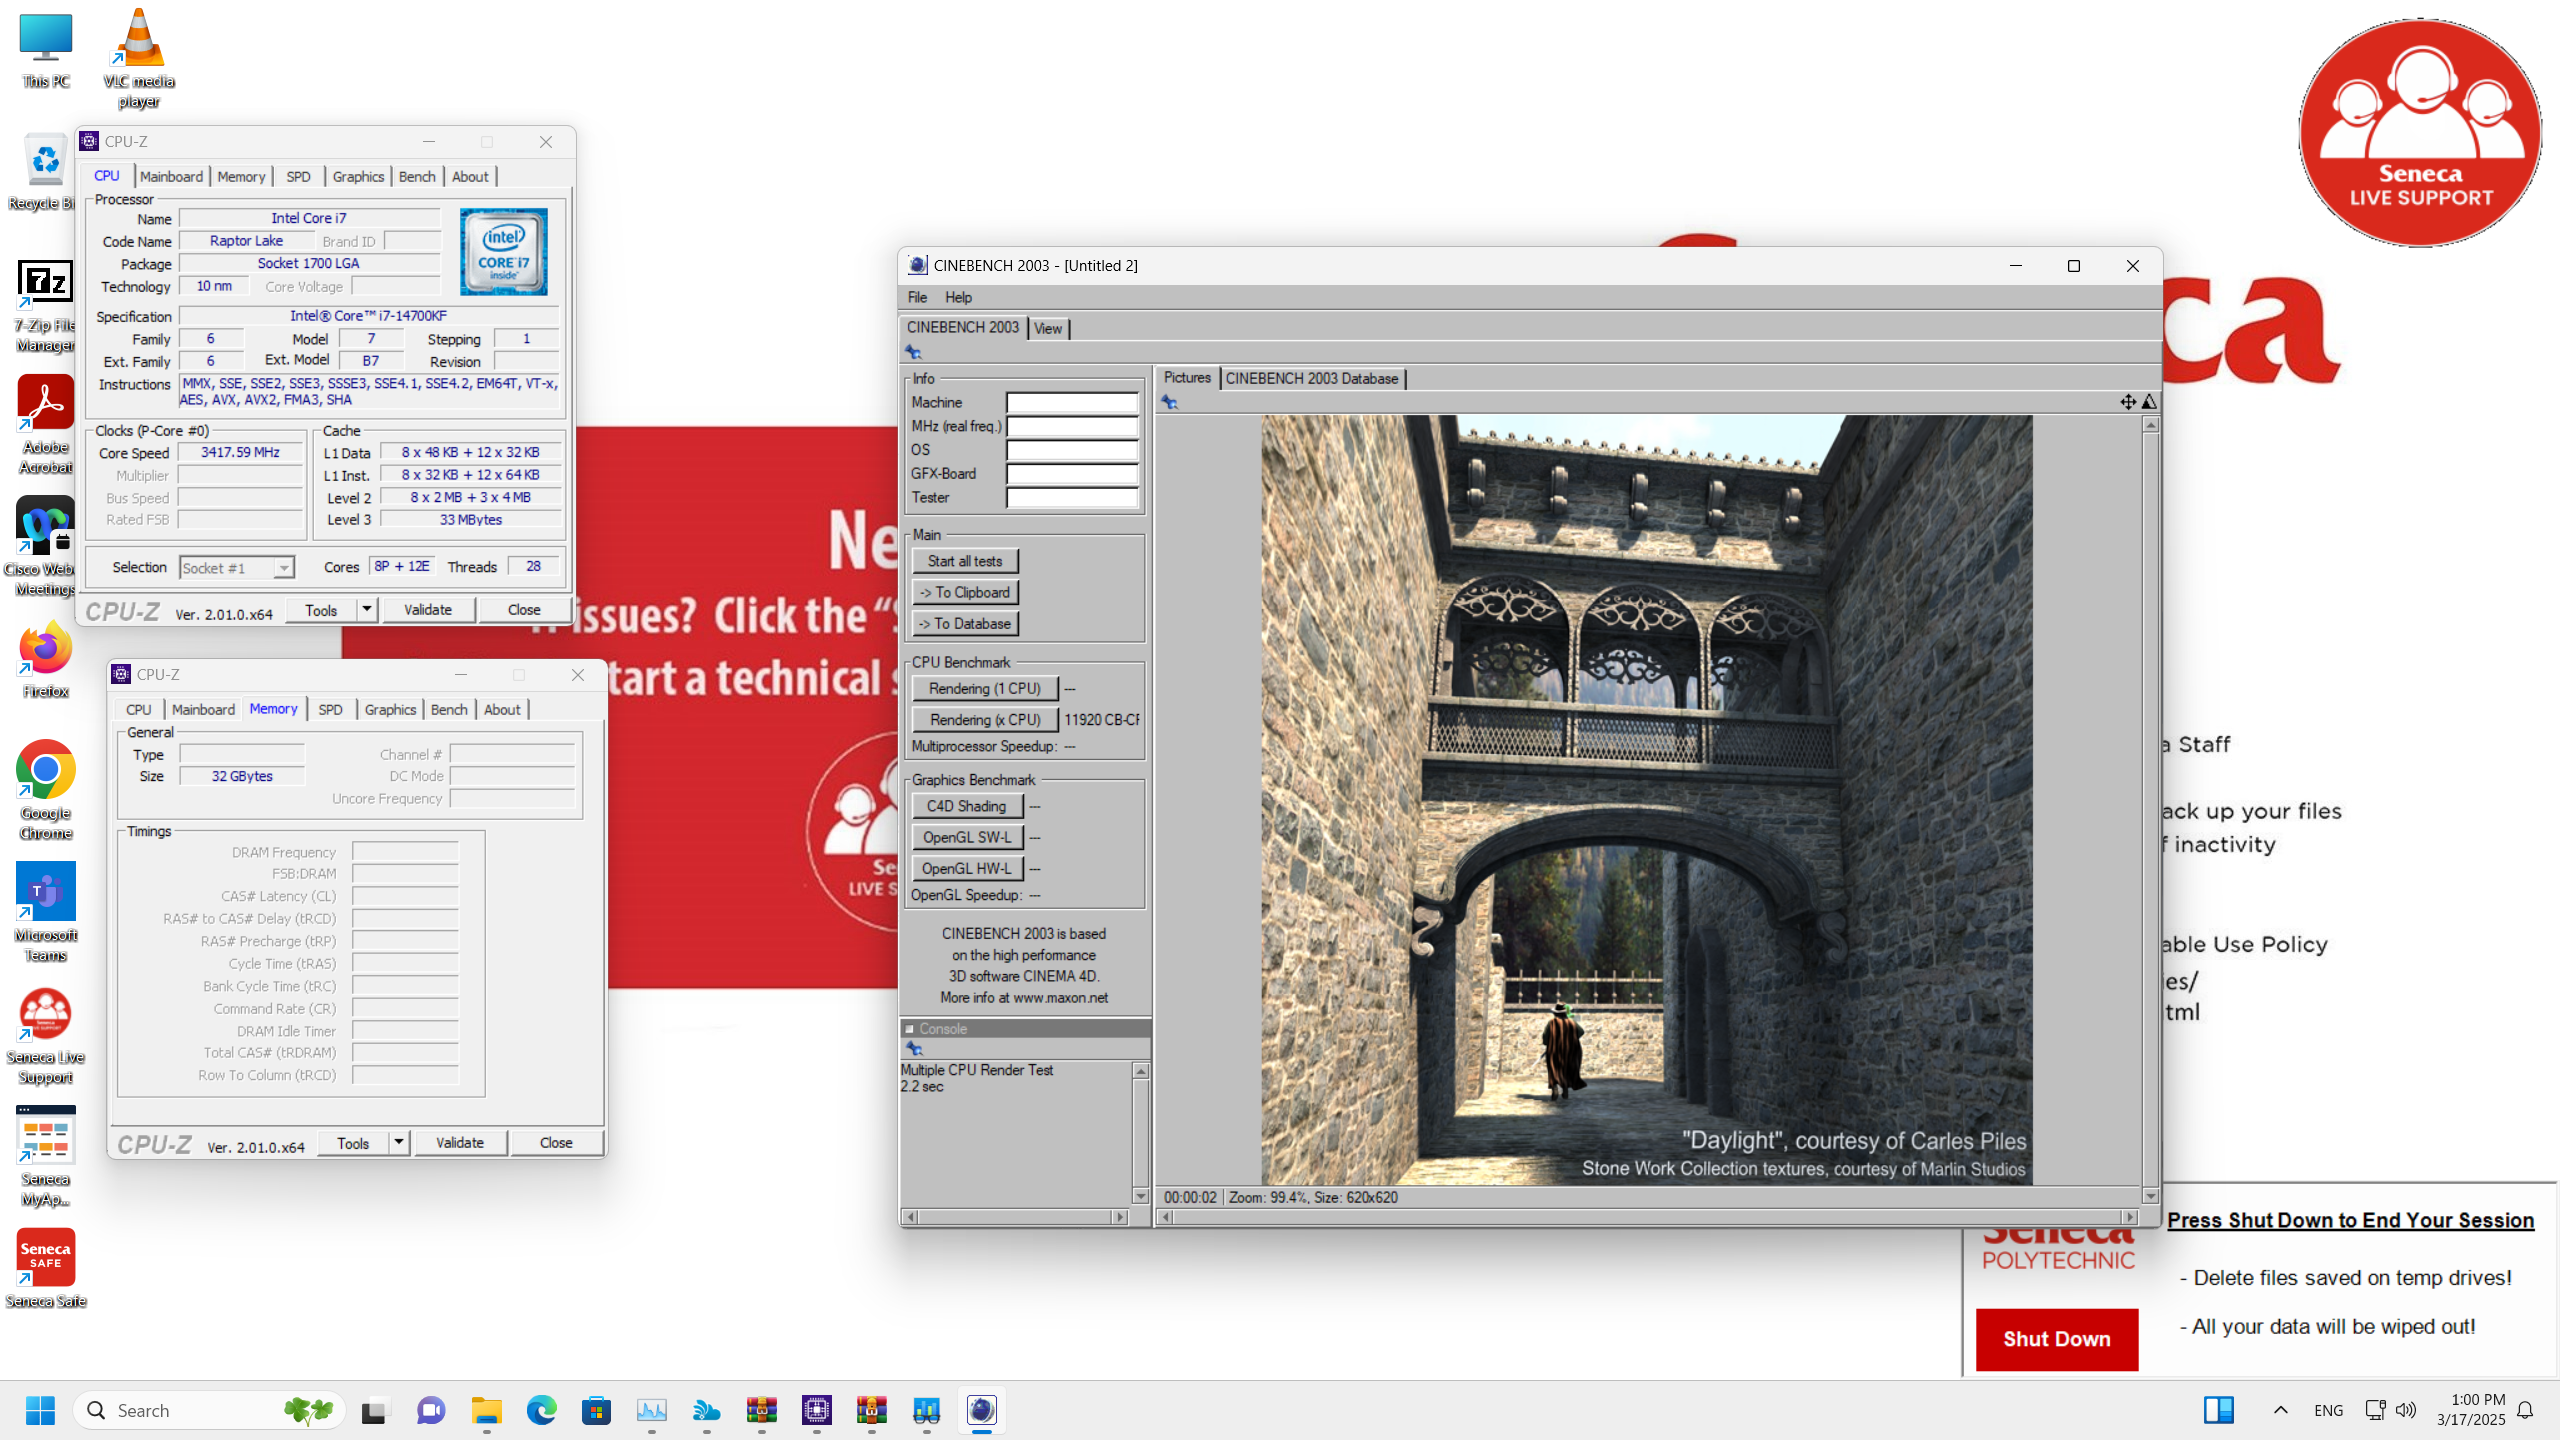
Task: Show hidden icons via the tray chevron
Action: 2280,1410
